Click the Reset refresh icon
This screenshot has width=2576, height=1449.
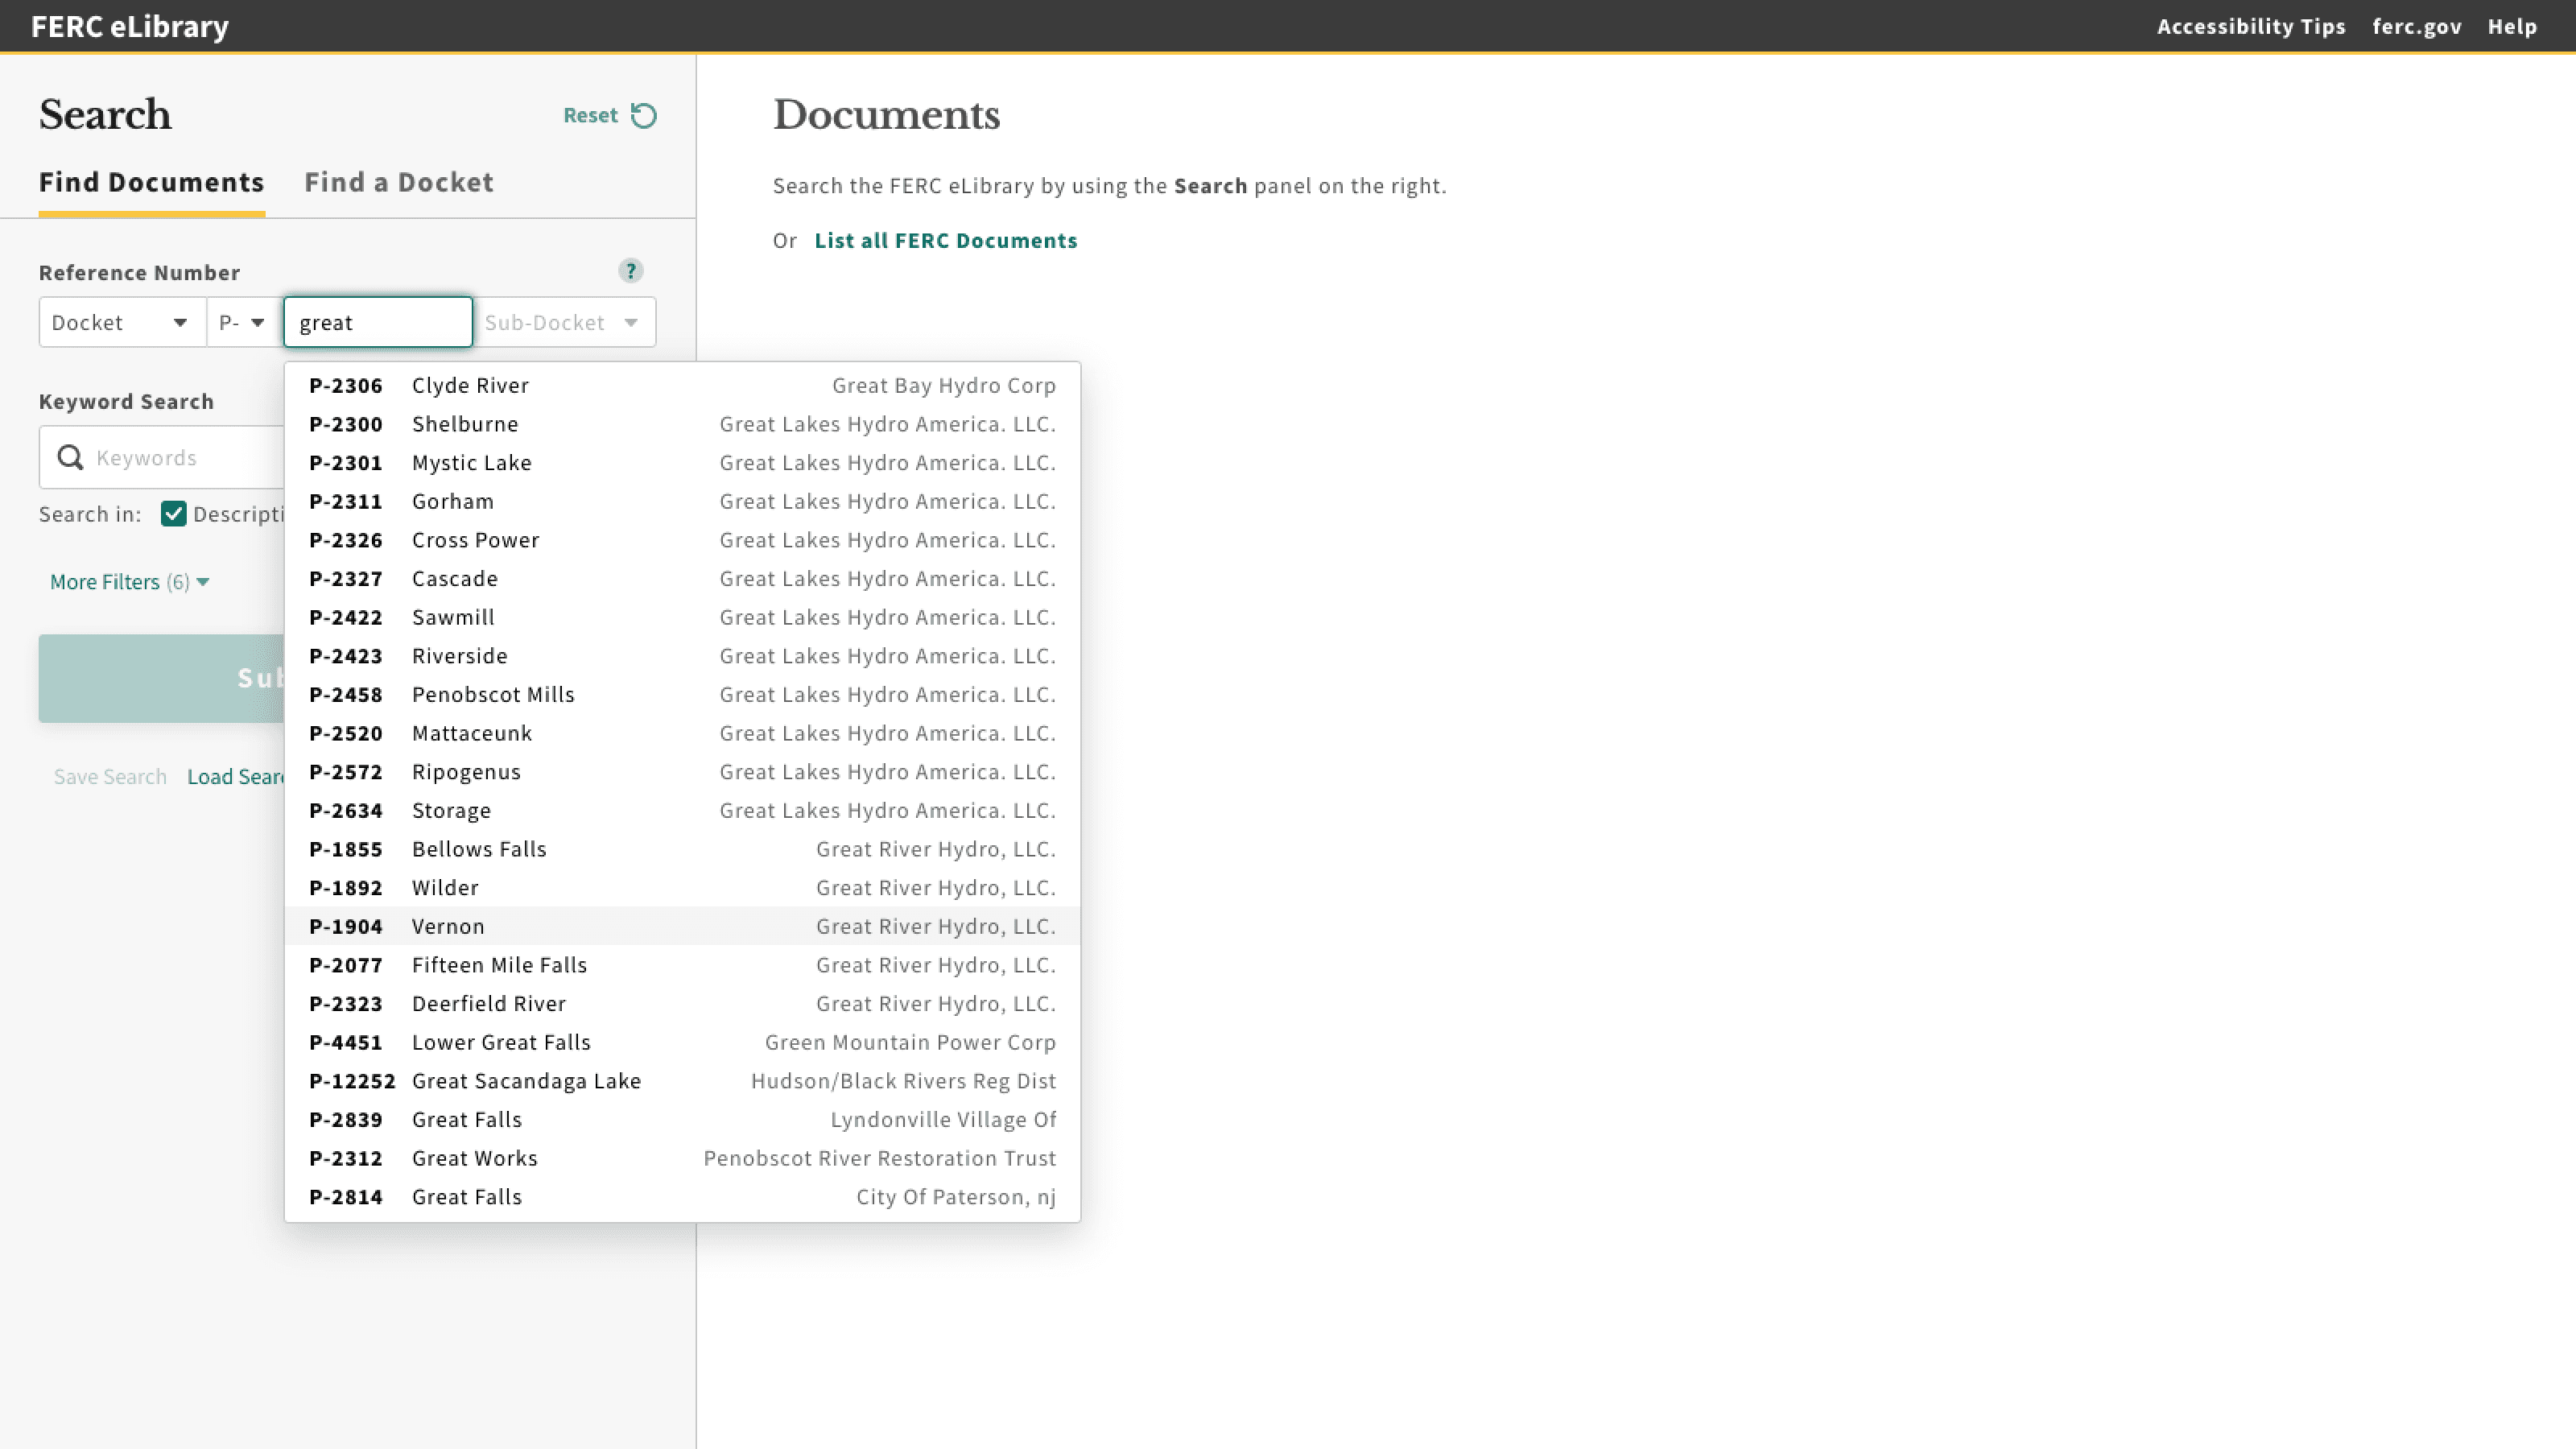pos(644,115)
